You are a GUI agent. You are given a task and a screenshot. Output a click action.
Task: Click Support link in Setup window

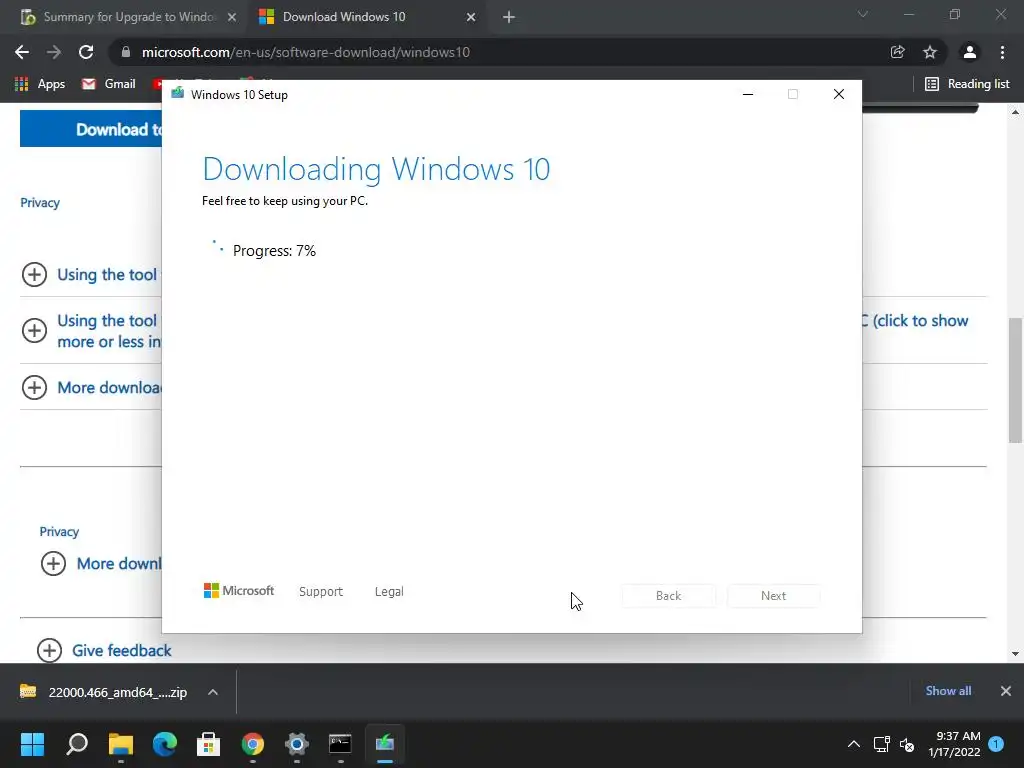tap(321, 592)
